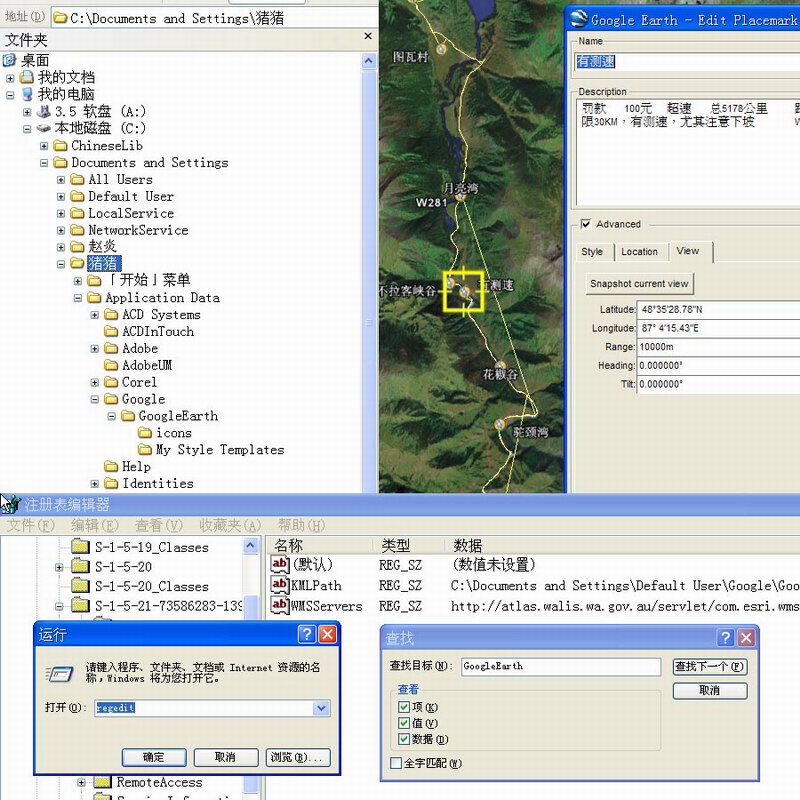
Task: Click the Registry Editor title bar icon
Action: pyautogui.click(x=11, y=504)
